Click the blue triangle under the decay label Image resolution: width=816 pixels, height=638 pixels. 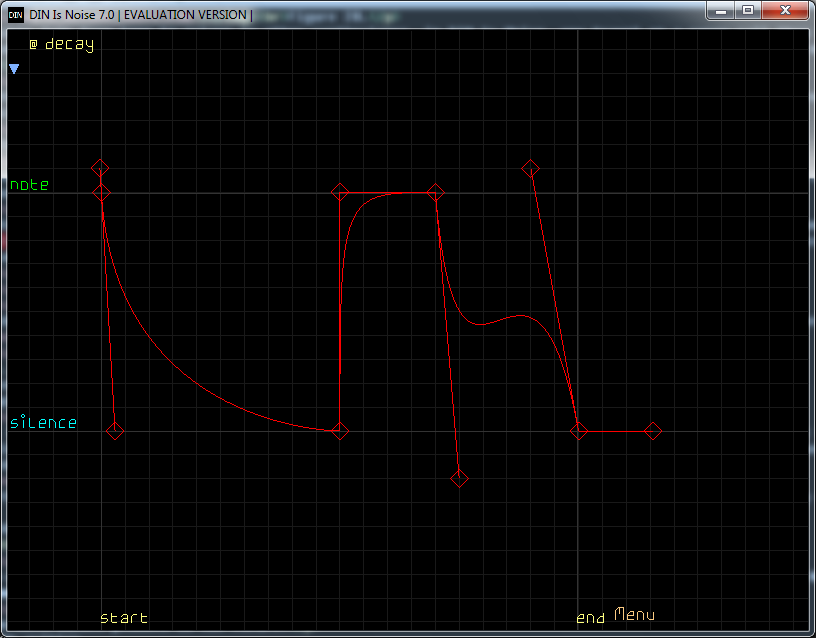(14, 69)
